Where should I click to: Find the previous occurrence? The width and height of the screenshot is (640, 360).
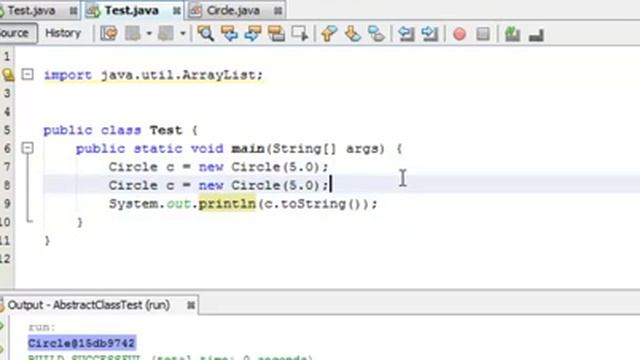[229, 33]
